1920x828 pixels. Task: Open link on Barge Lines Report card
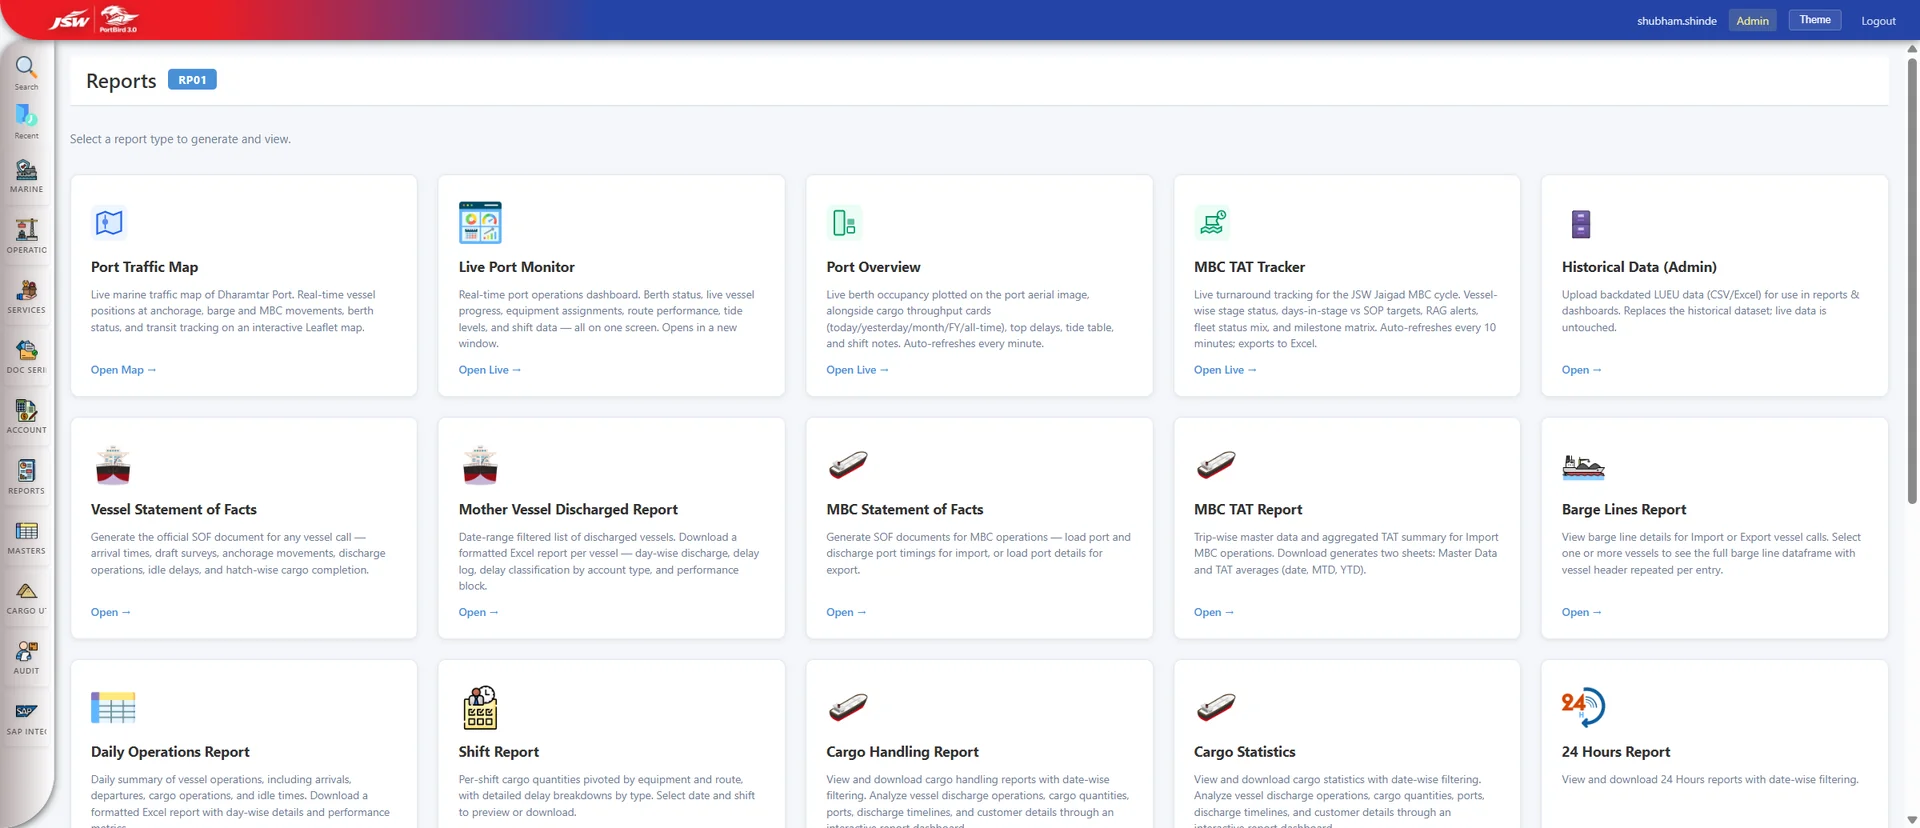pos(1582,612)
